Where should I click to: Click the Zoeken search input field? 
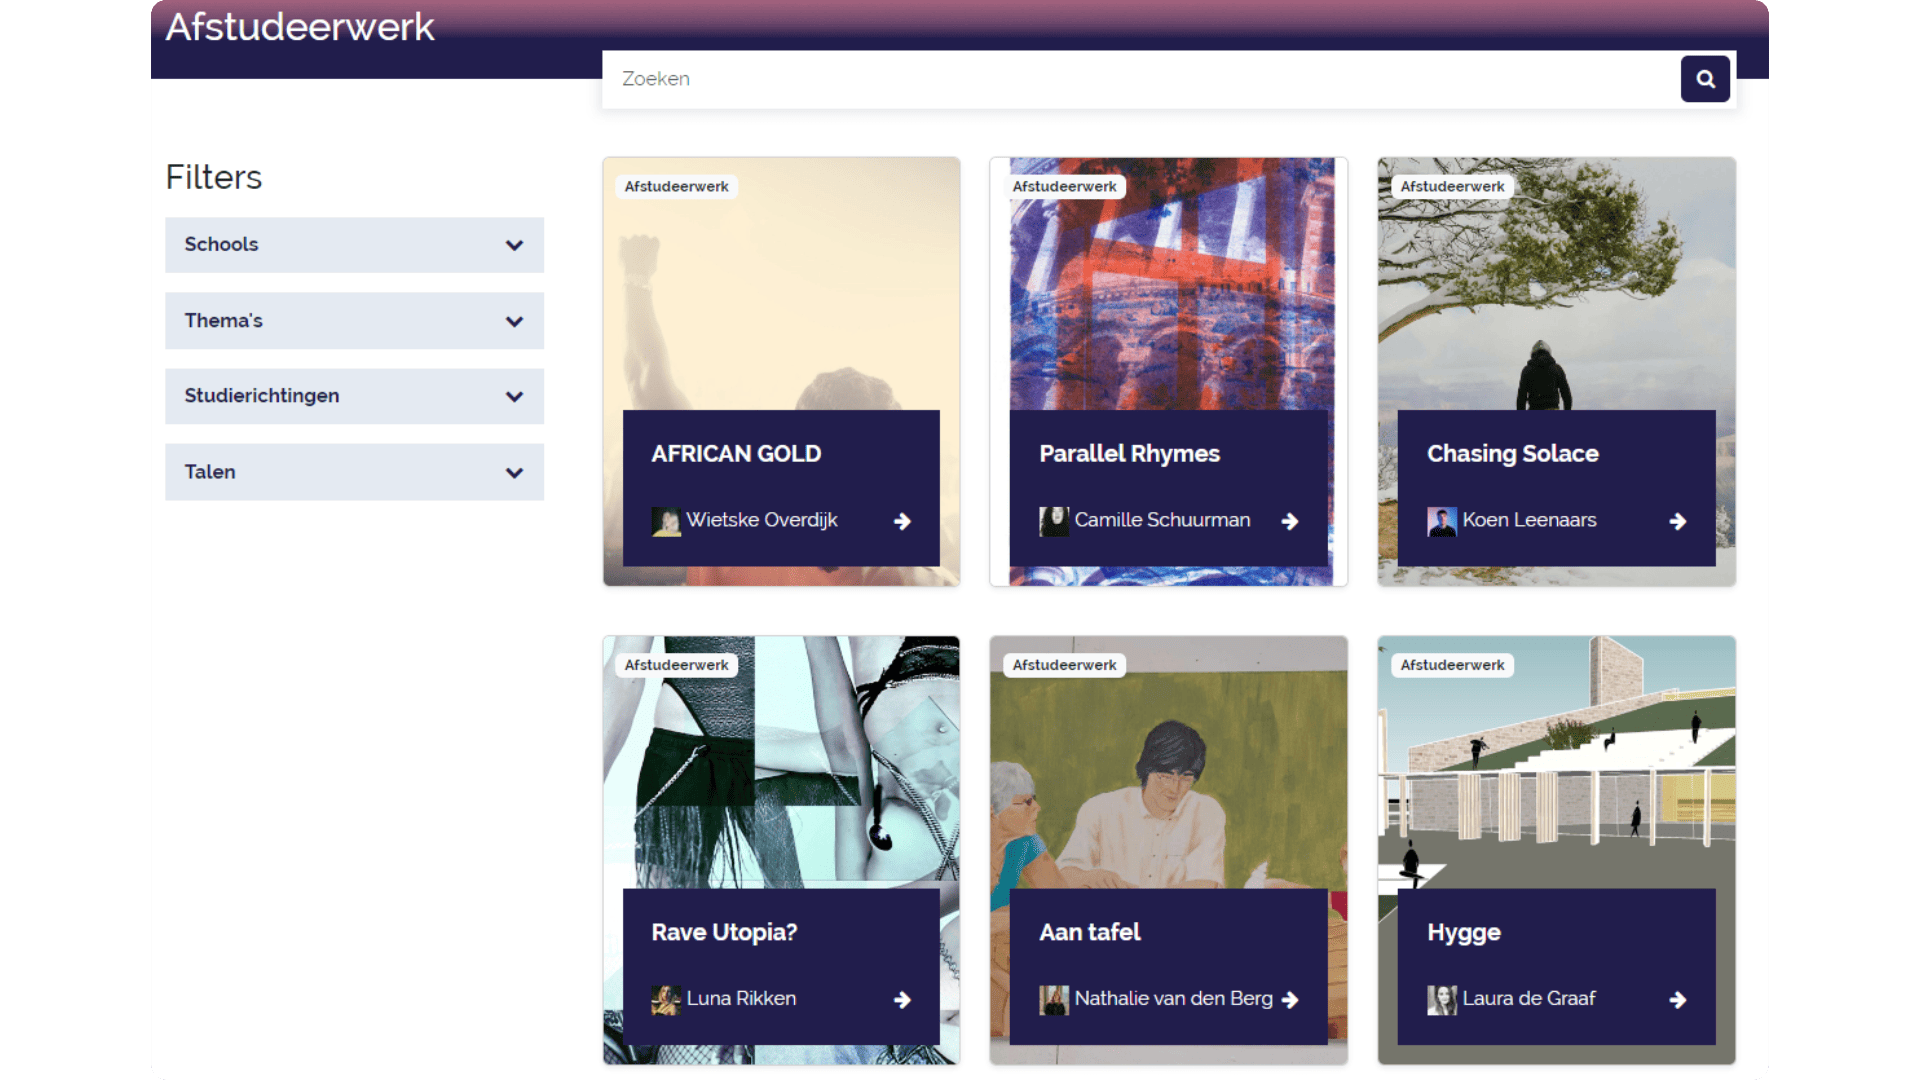point(1140,79)
